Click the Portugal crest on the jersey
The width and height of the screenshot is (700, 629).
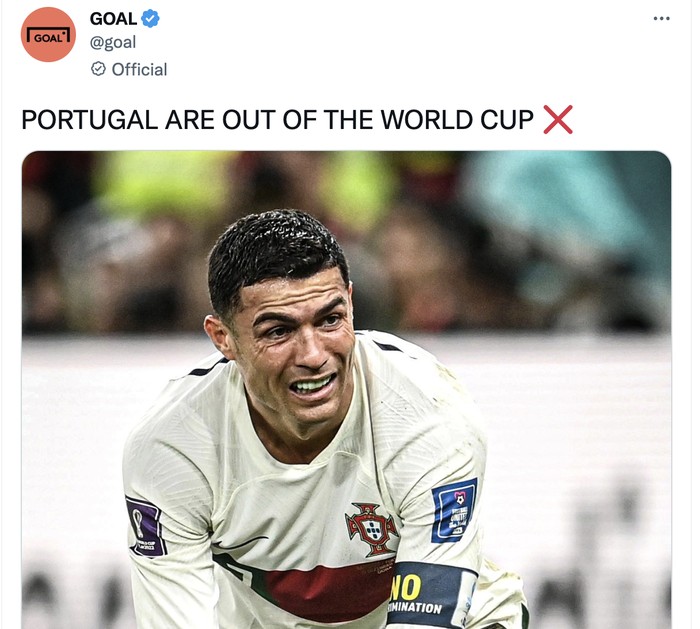point(372,529)
